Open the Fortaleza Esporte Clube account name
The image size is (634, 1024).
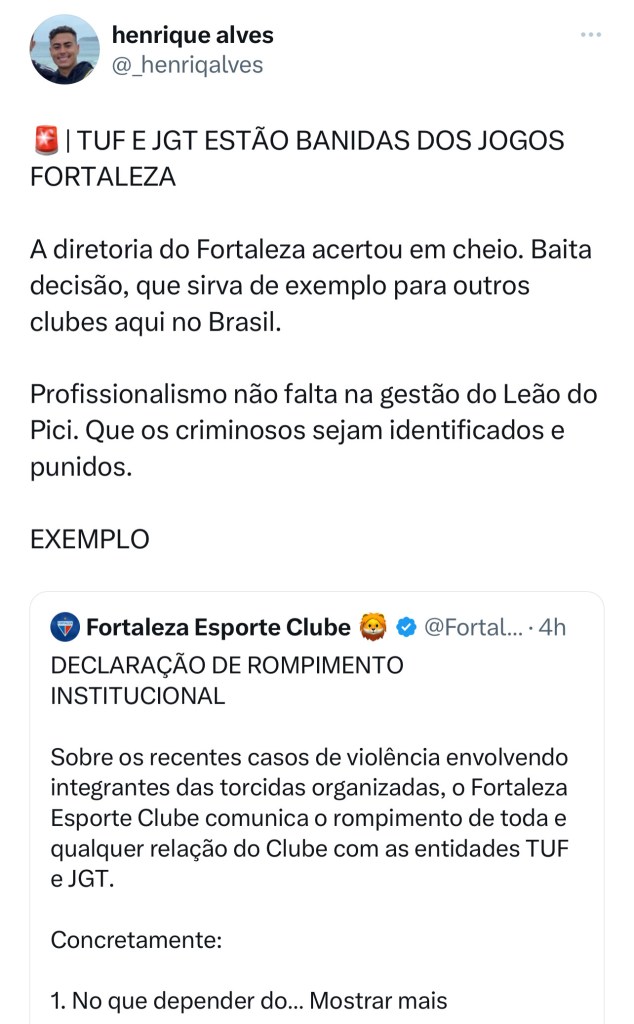coord(218,627)
